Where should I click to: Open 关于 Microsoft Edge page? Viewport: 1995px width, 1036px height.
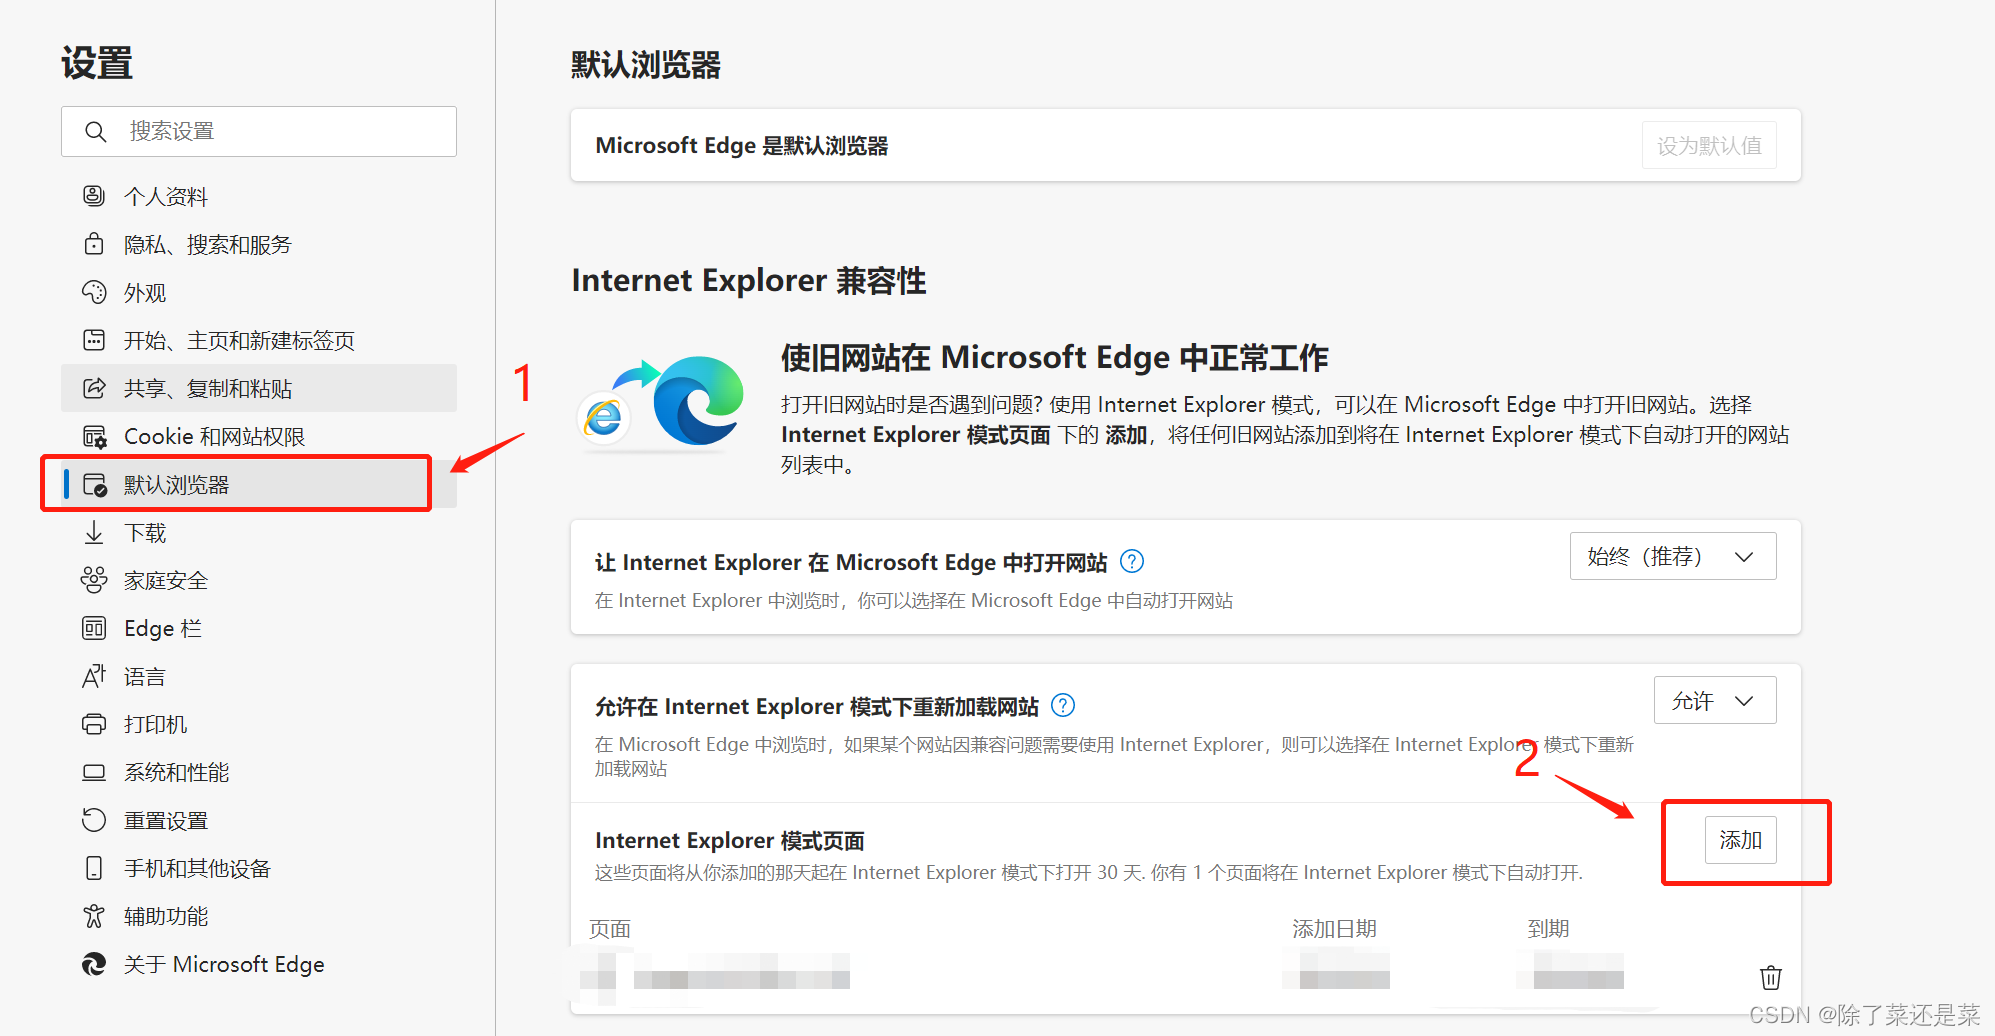pyautogui.click(x=259, y=964)
